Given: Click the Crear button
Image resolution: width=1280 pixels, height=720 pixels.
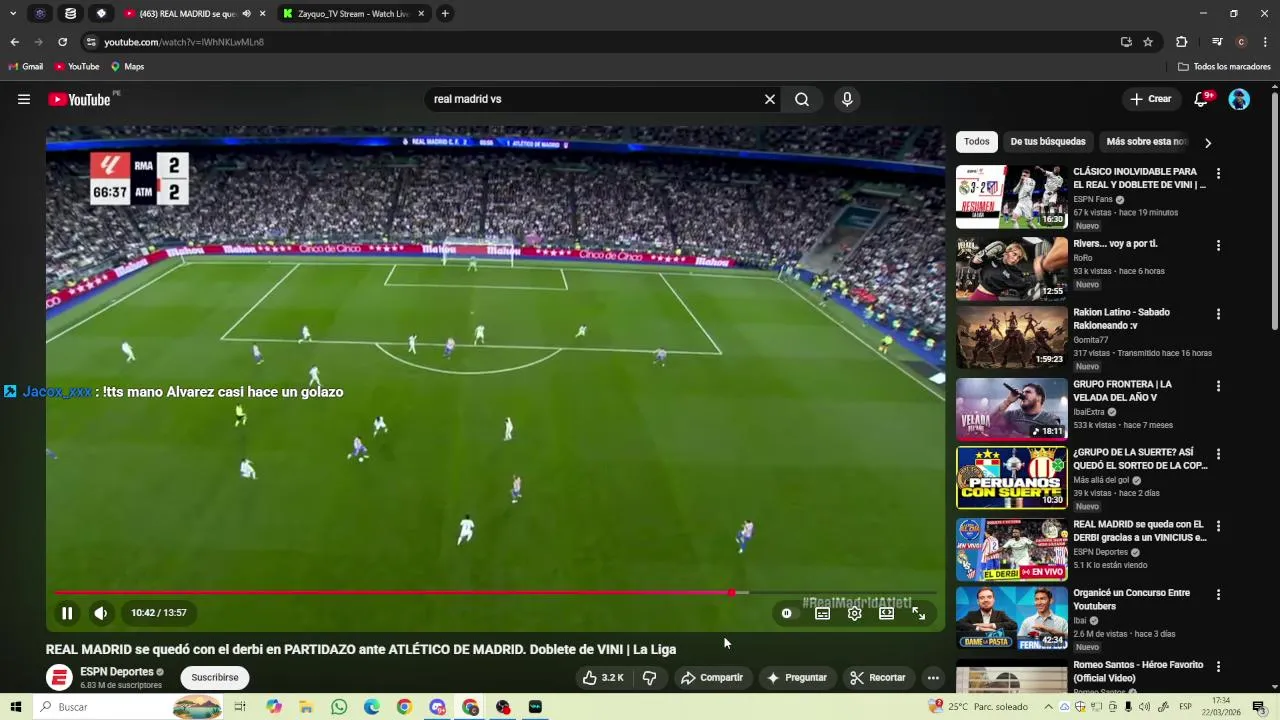Looking at the screenshot, I should click(1150, 99).
